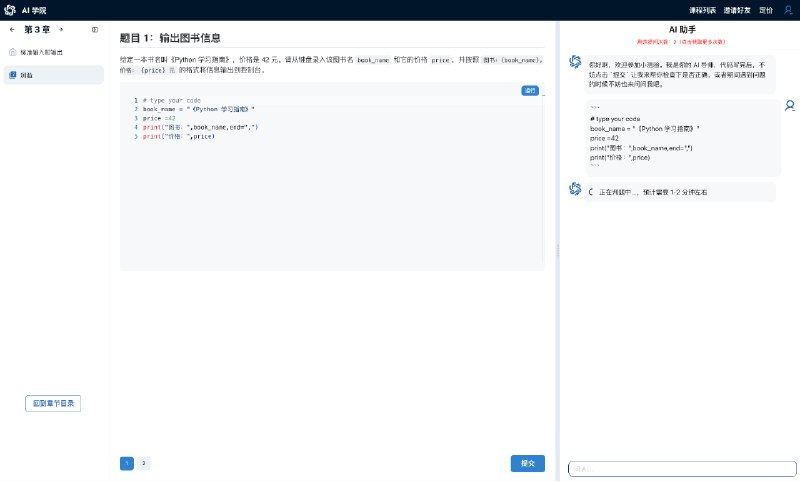
Task: Click the home icon beside 标准输入和输出
Action: coord(13,52)
